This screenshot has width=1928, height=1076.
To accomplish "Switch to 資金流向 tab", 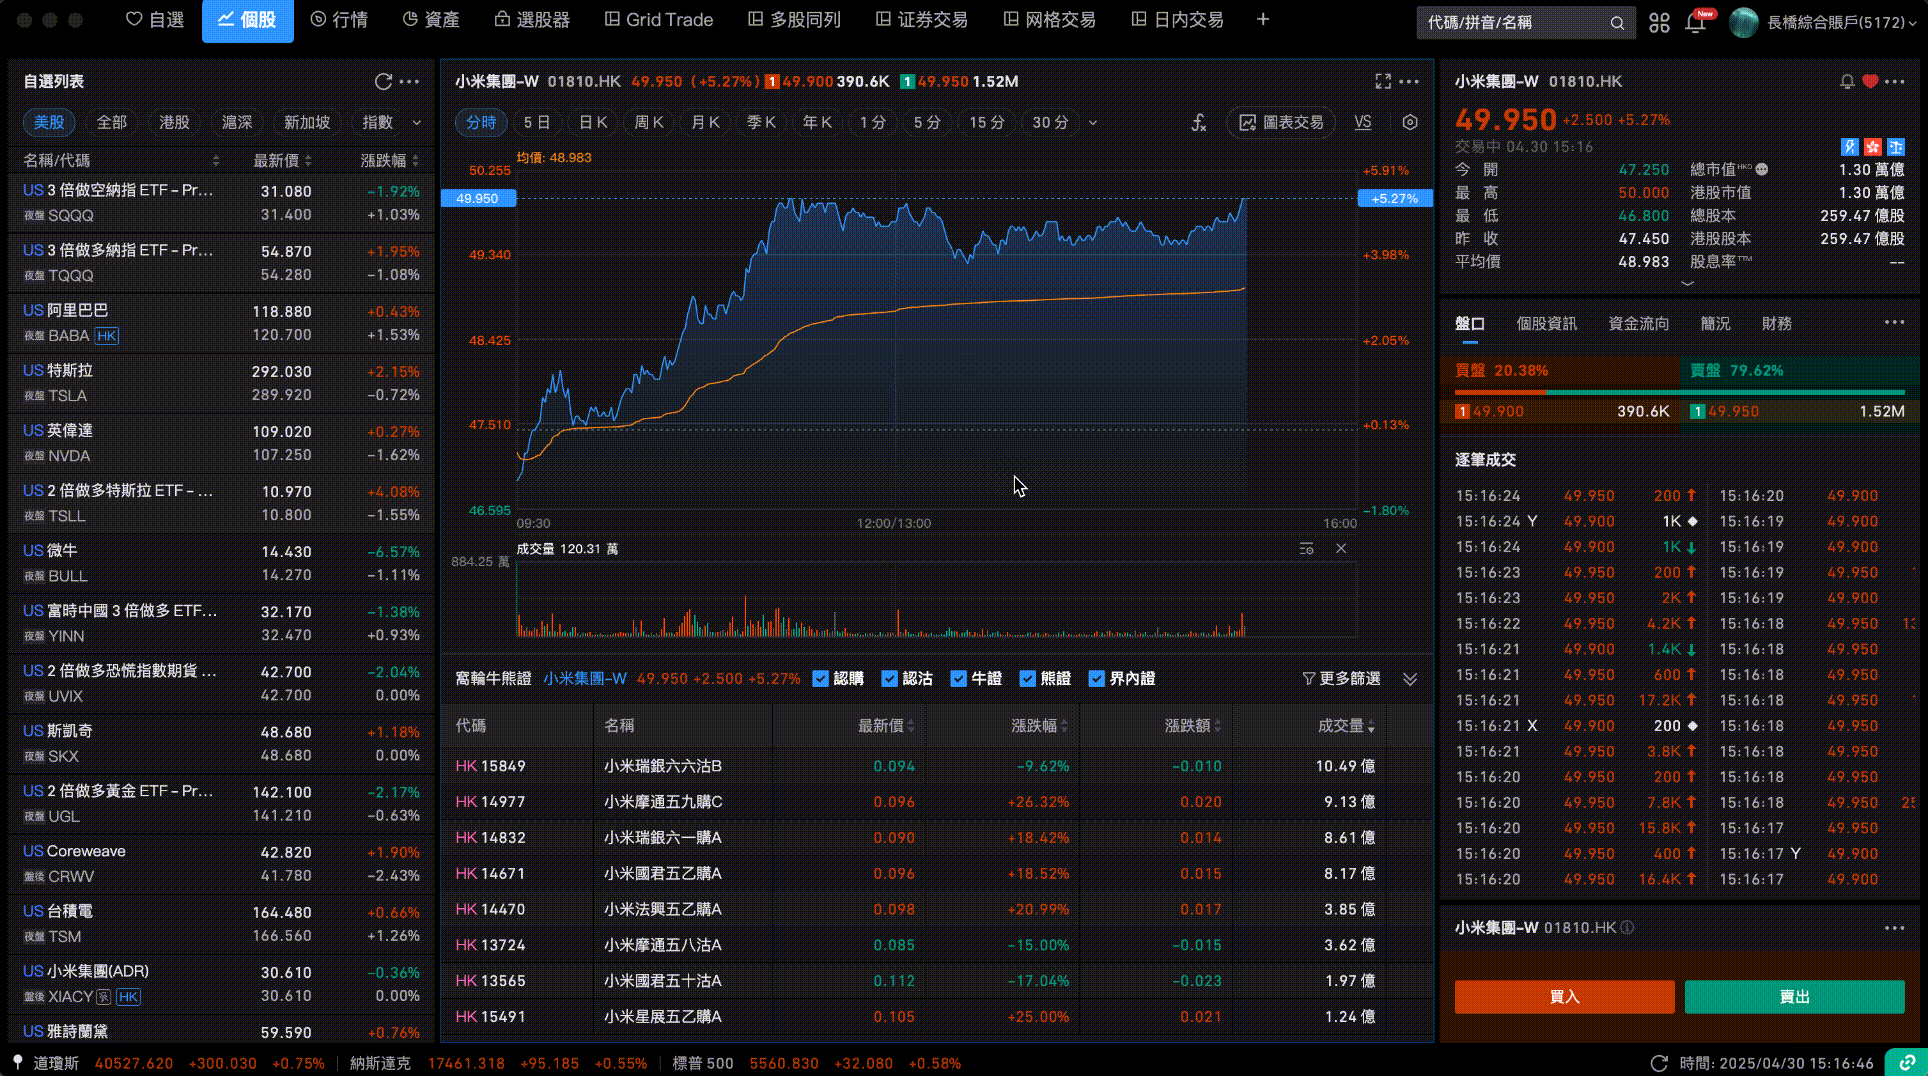I will tap(1639, 324).
